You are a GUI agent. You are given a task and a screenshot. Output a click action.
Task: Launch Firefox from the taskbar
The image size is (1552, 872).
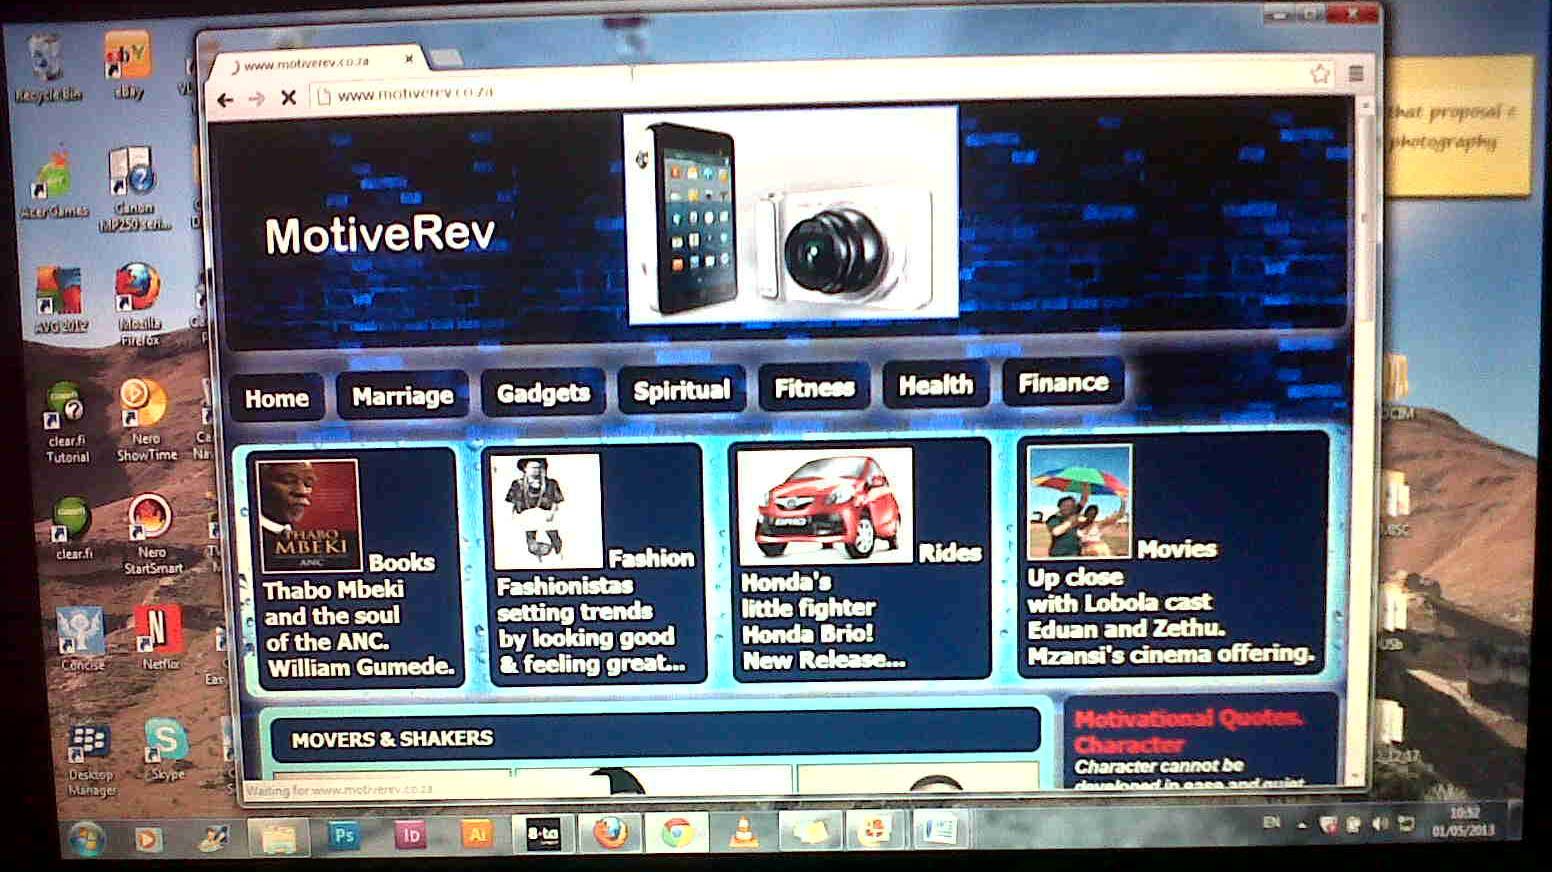[x=611, y=833]
